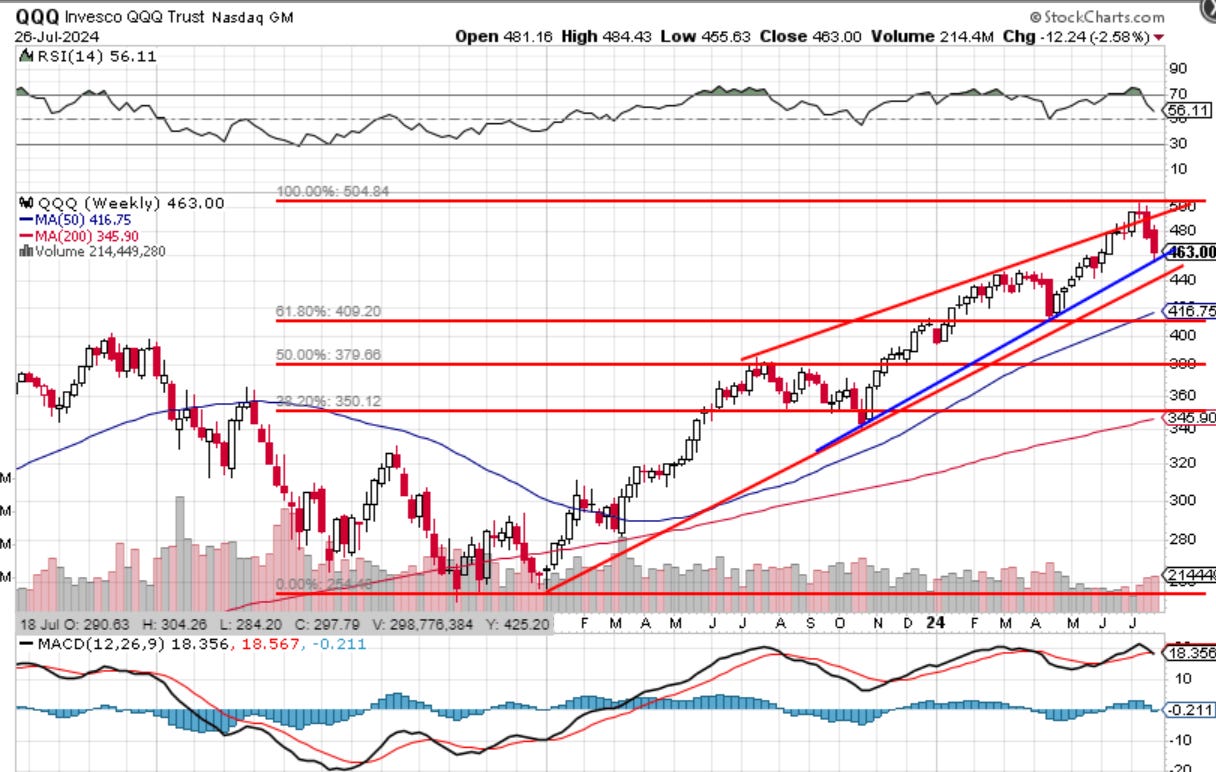This screenshot has height=772, width=1216.
Task: Click the 70 level on RSI axis
Action: [x=1177, y=95]
